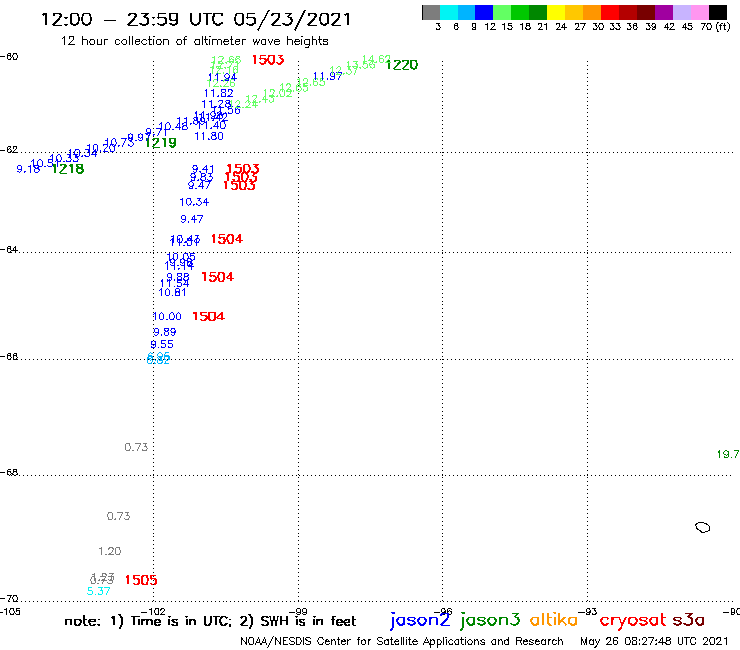Click the wave height value 10.00
The height and width of the screenshot is (650, 740).
(x=167, y=317)
